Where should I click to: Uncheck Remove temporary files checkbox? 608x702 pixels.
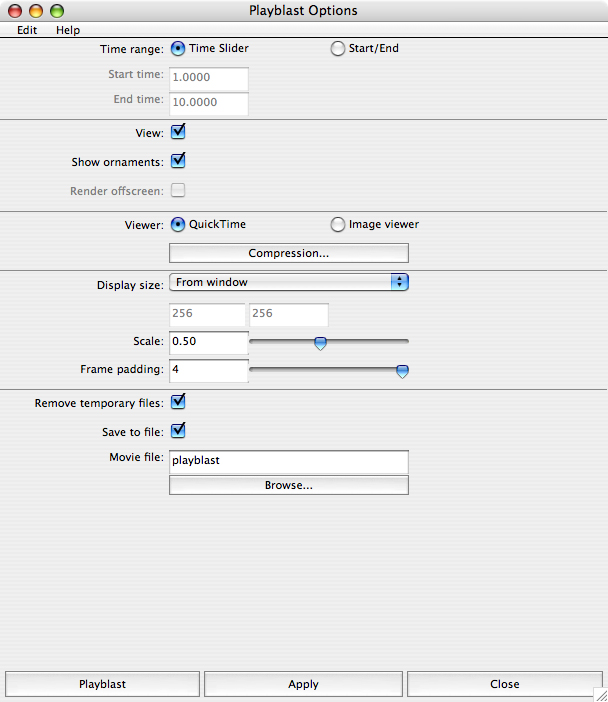click(178, 402)
